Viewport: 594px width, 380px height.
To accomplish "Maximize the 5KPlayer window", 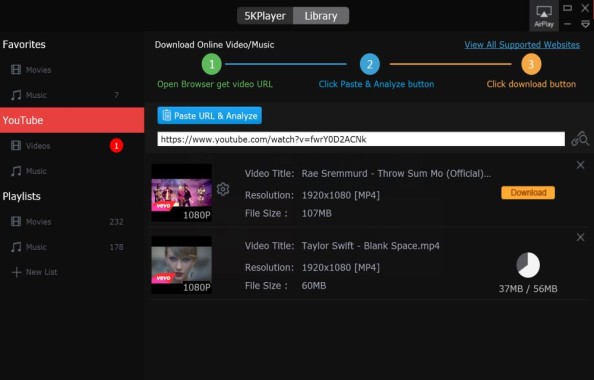I will tap(567, 8).
